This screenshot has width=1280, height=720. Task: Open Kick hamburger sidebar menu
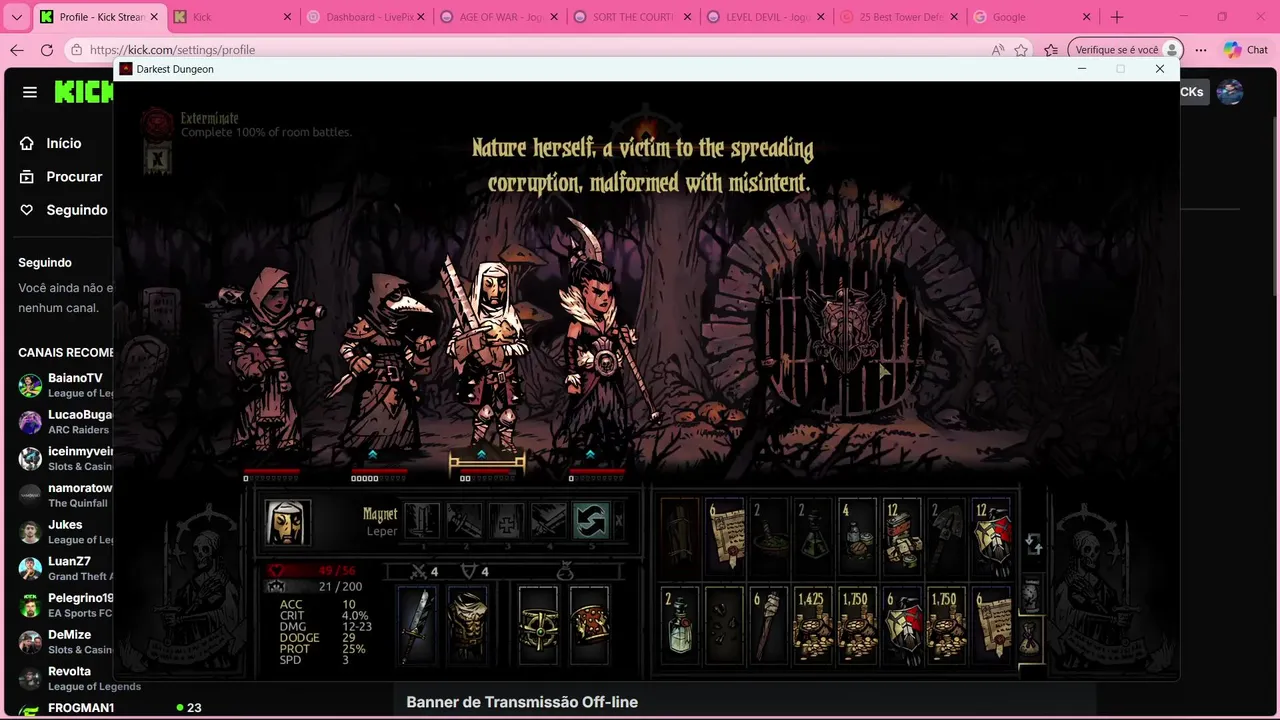[30, 92]
